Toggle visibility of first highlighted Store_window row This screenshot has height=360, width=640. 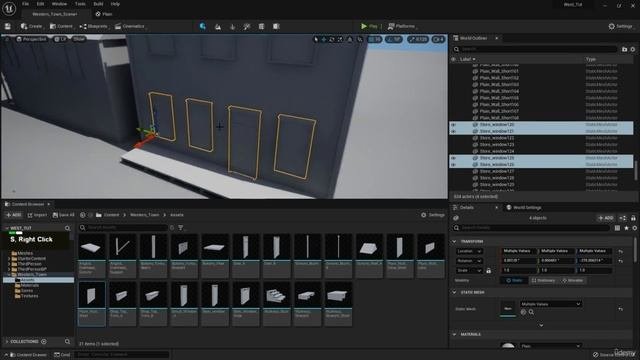tap(453, 124)
